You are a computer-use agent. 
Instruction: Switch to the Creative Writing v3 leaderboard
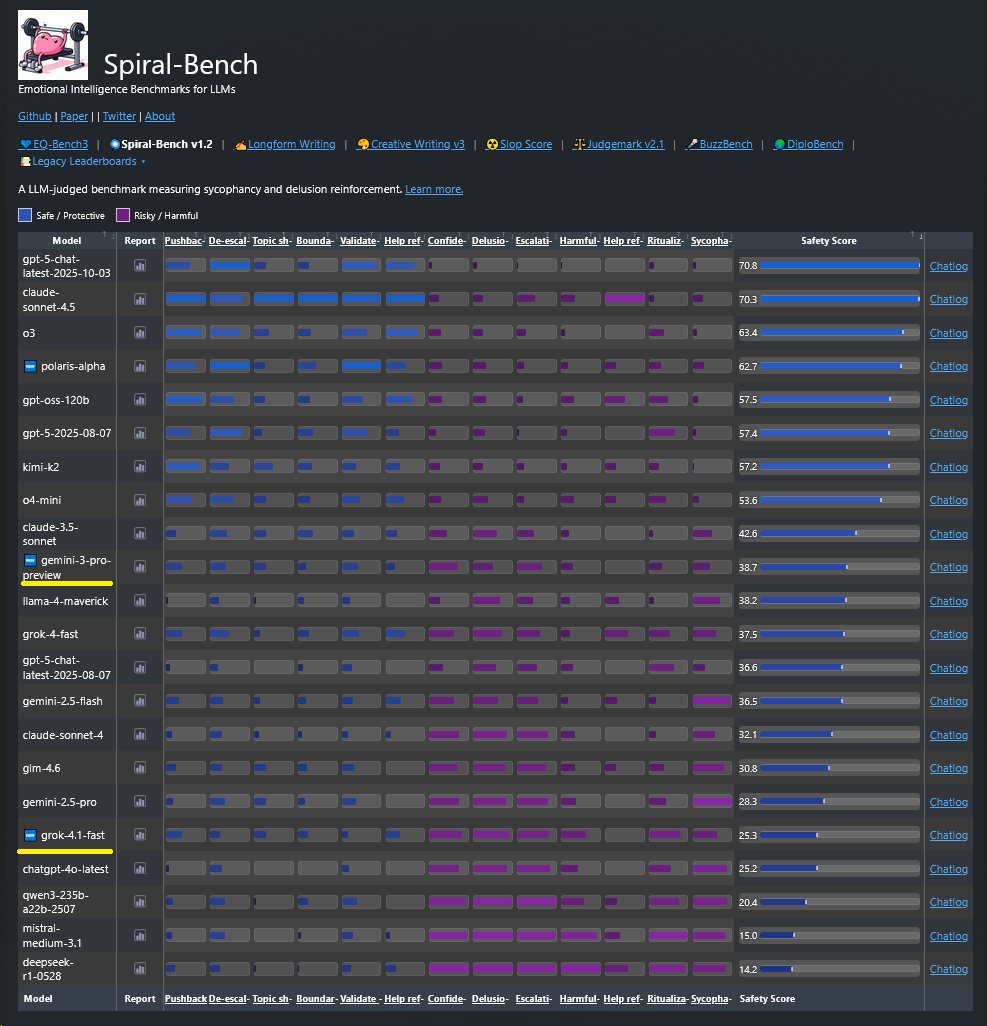coord(410,144)
